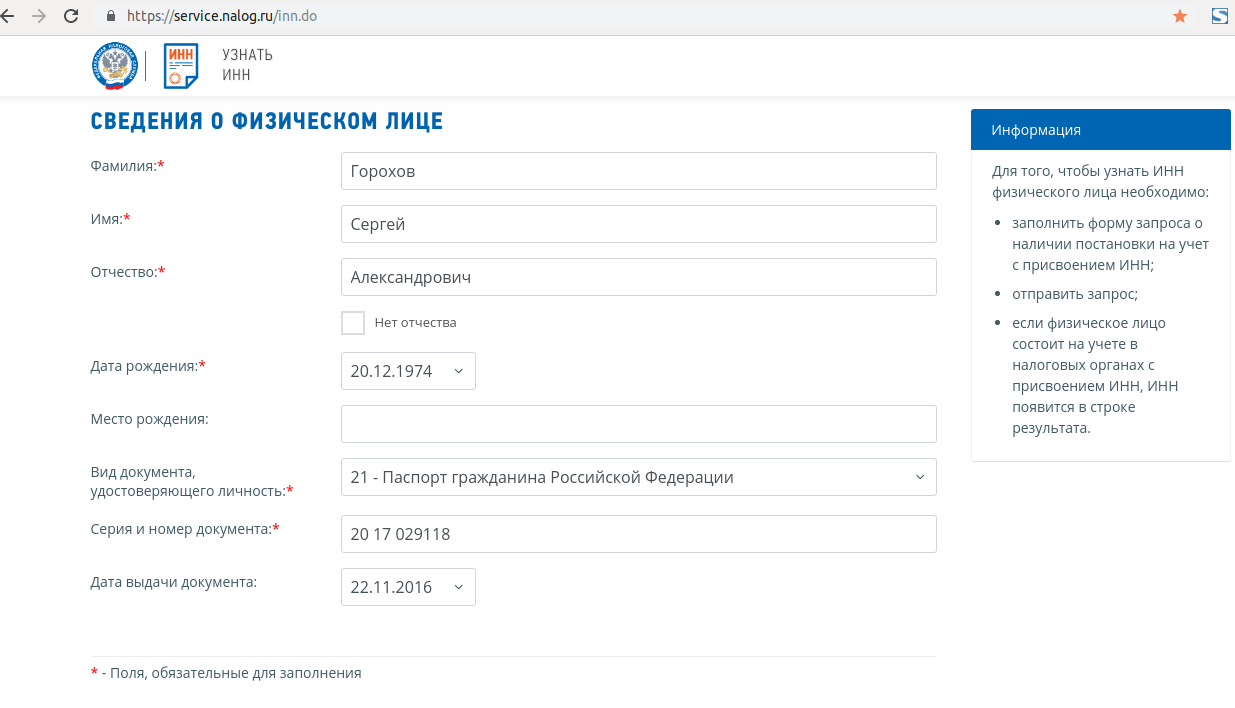The height and width of the screenshot is (708, 1235).
Task: Click the Фамилия field containing Горохов
Action: point(638,171)
